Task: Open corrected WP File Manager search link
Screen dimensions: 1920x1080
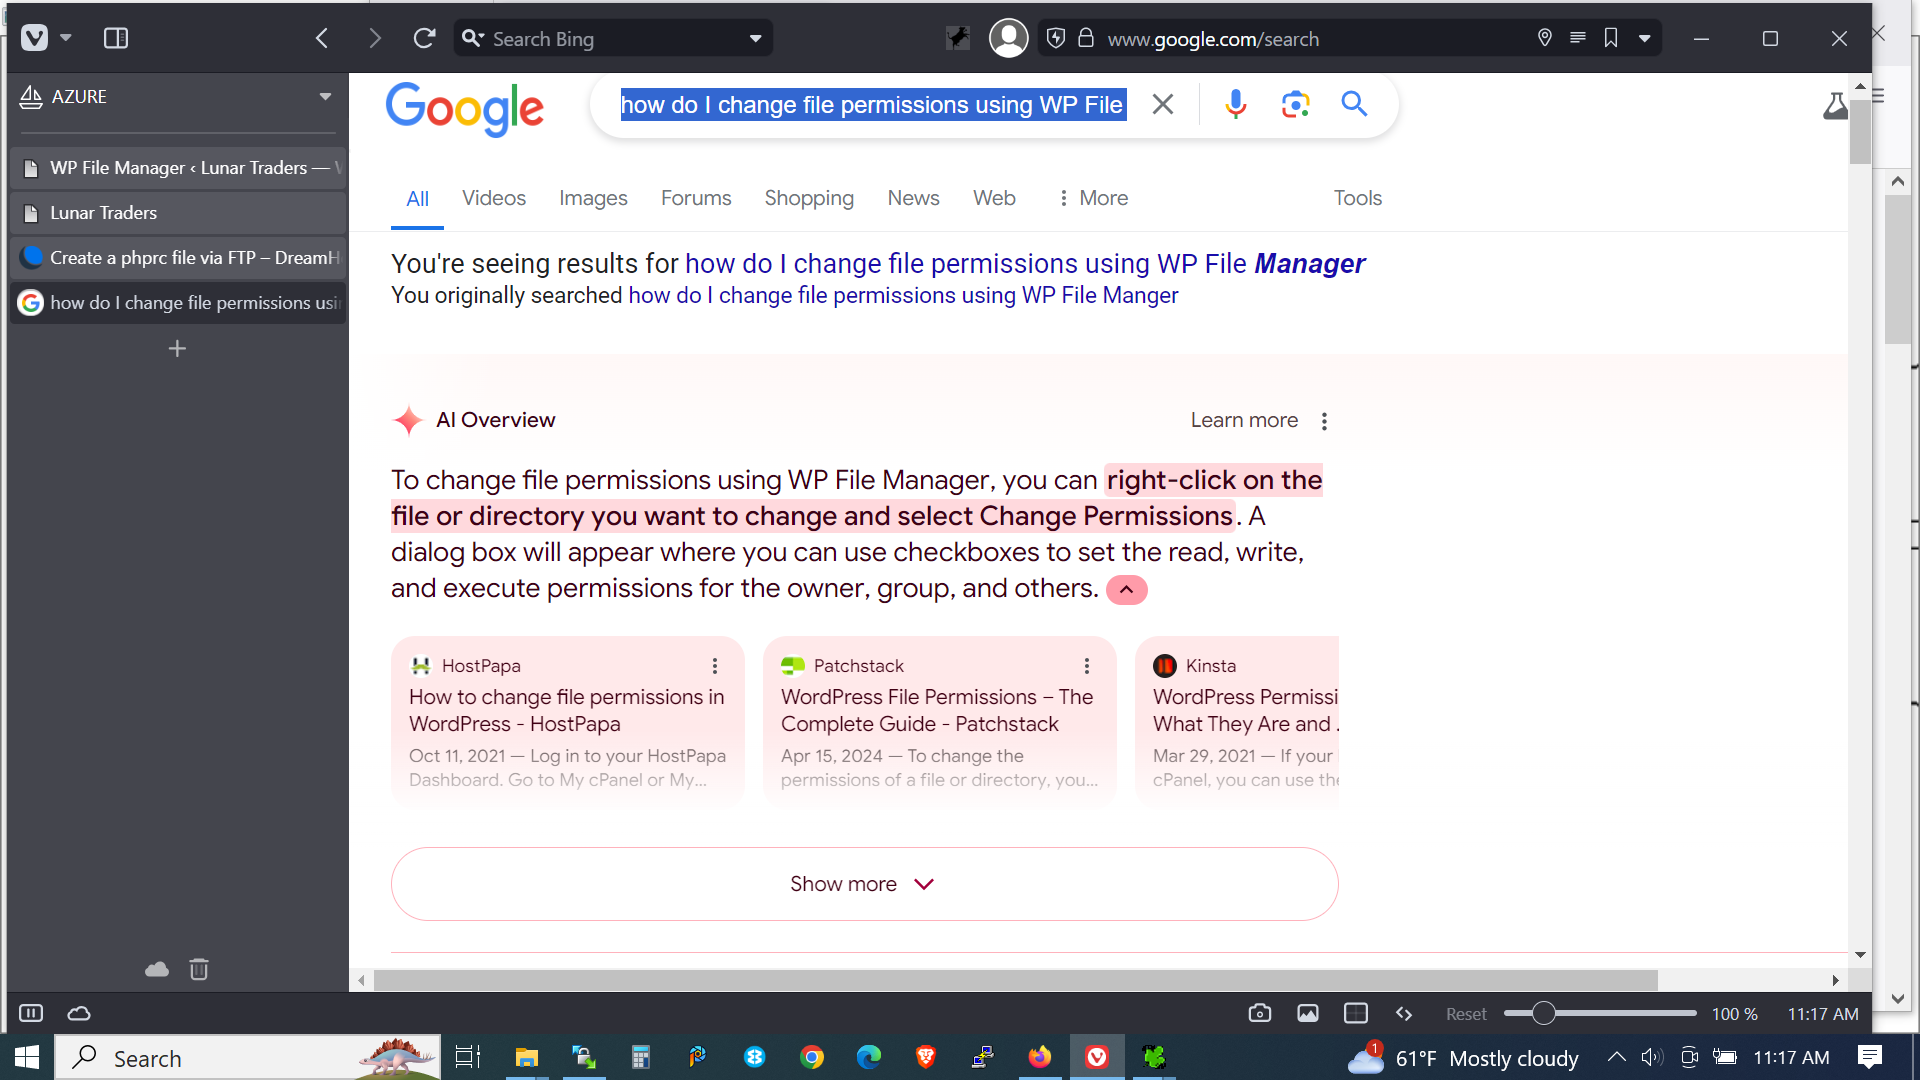Action: tap(1025, 264)
